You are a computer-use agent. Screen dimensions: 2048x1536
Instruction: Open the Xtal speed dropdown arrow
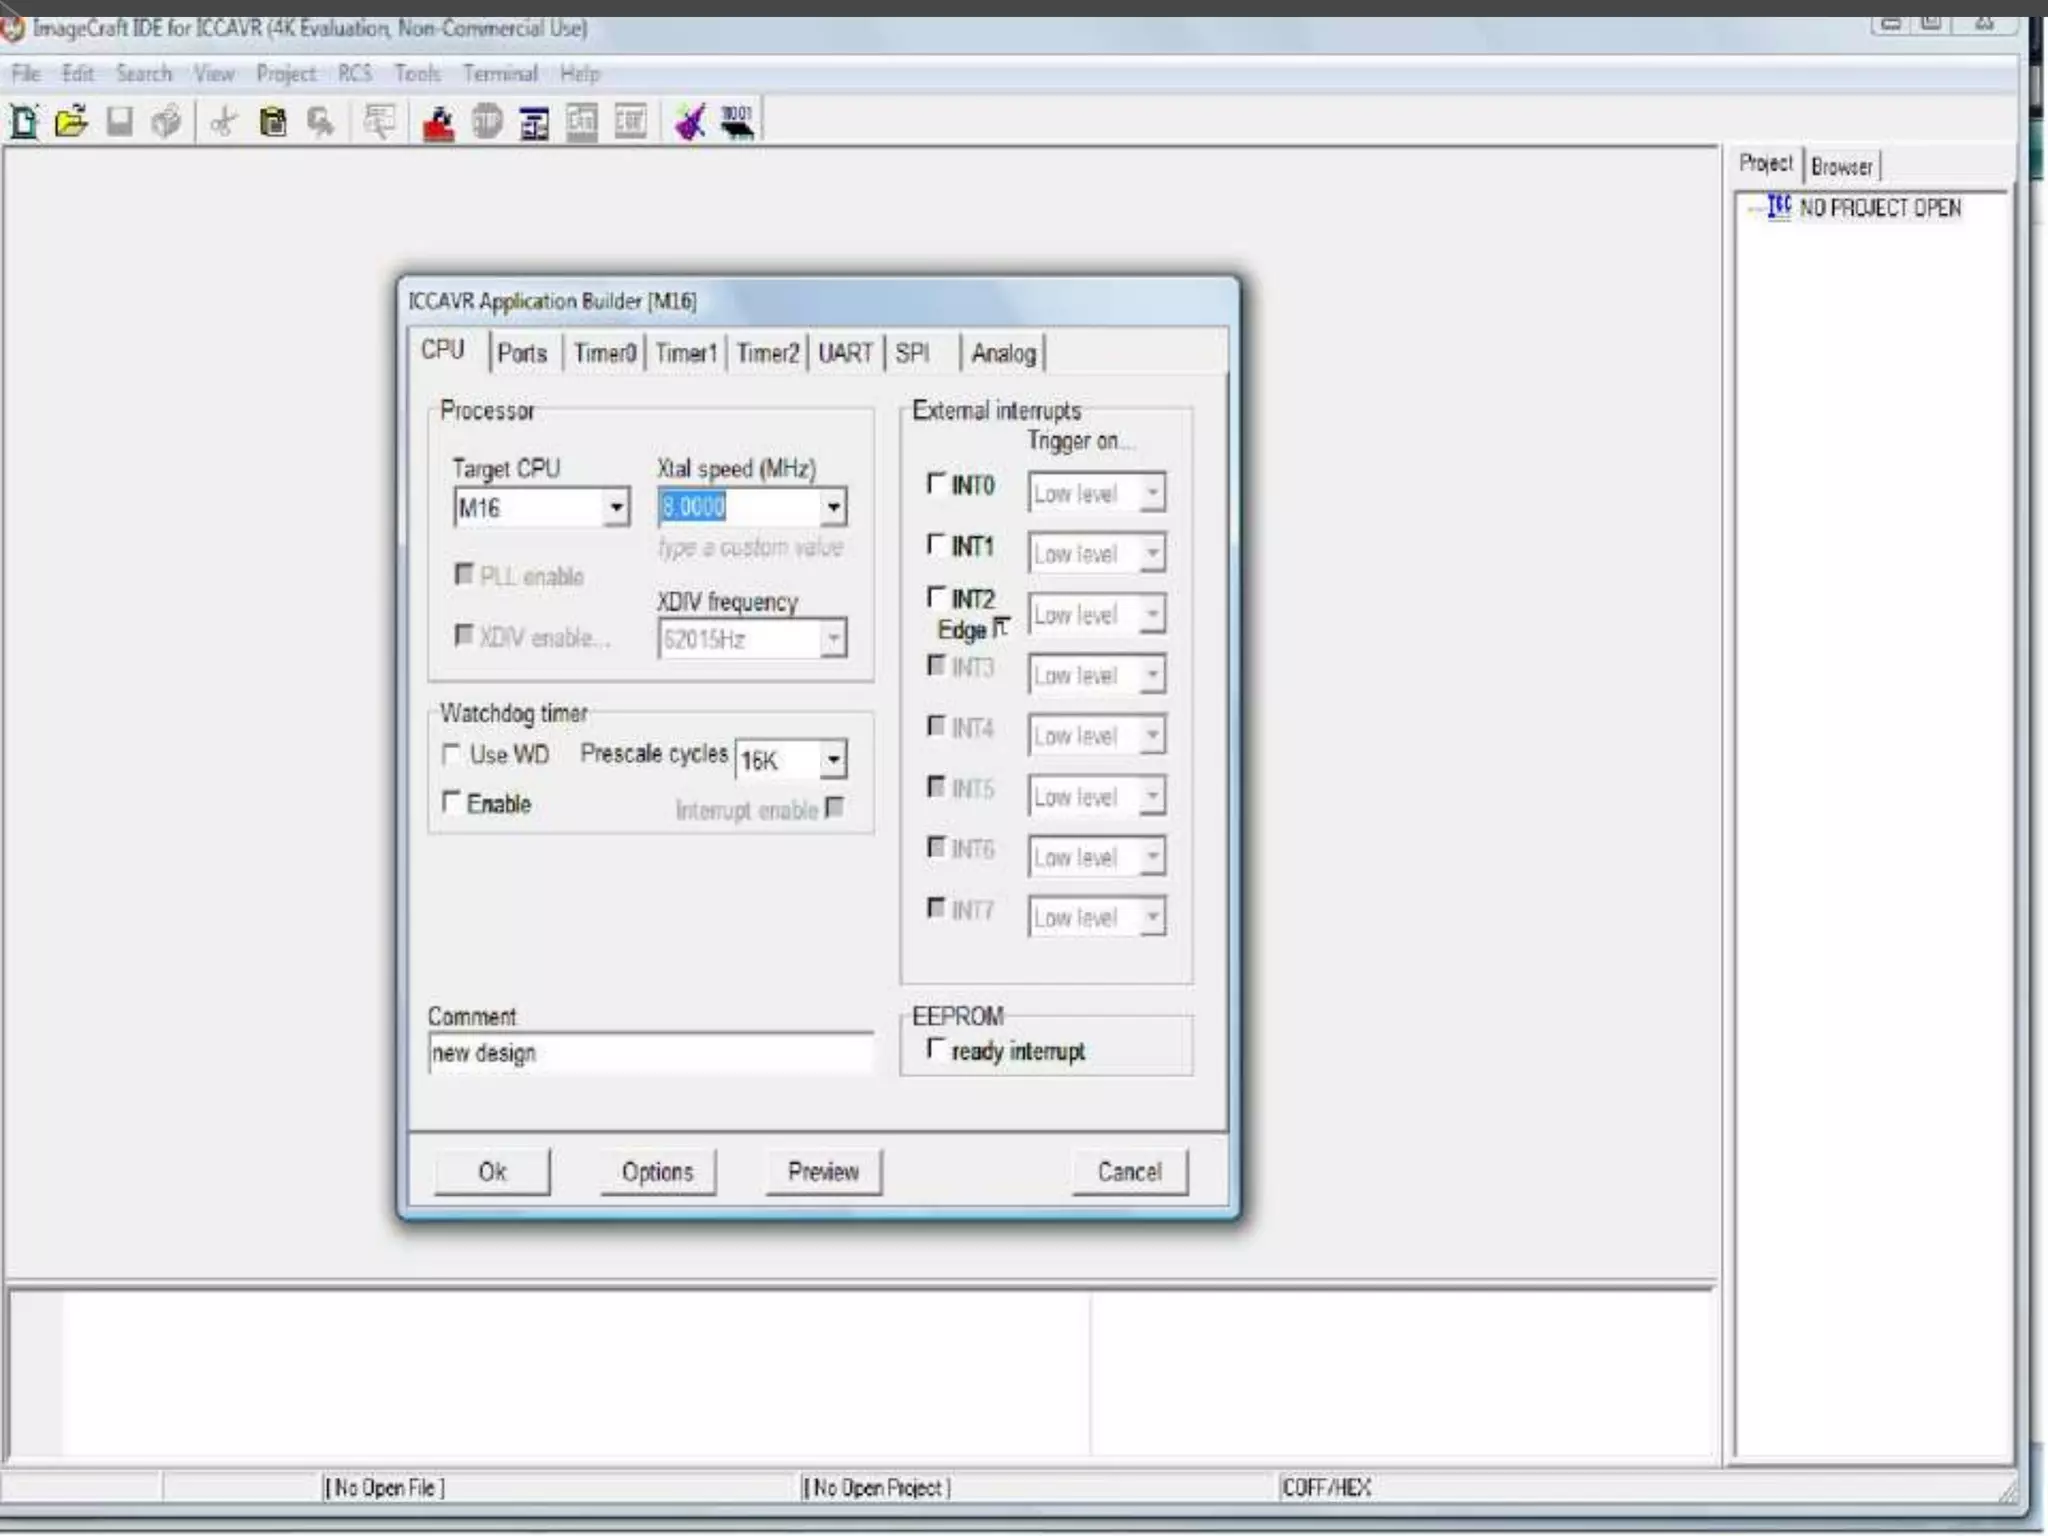(x=833, y=507)
